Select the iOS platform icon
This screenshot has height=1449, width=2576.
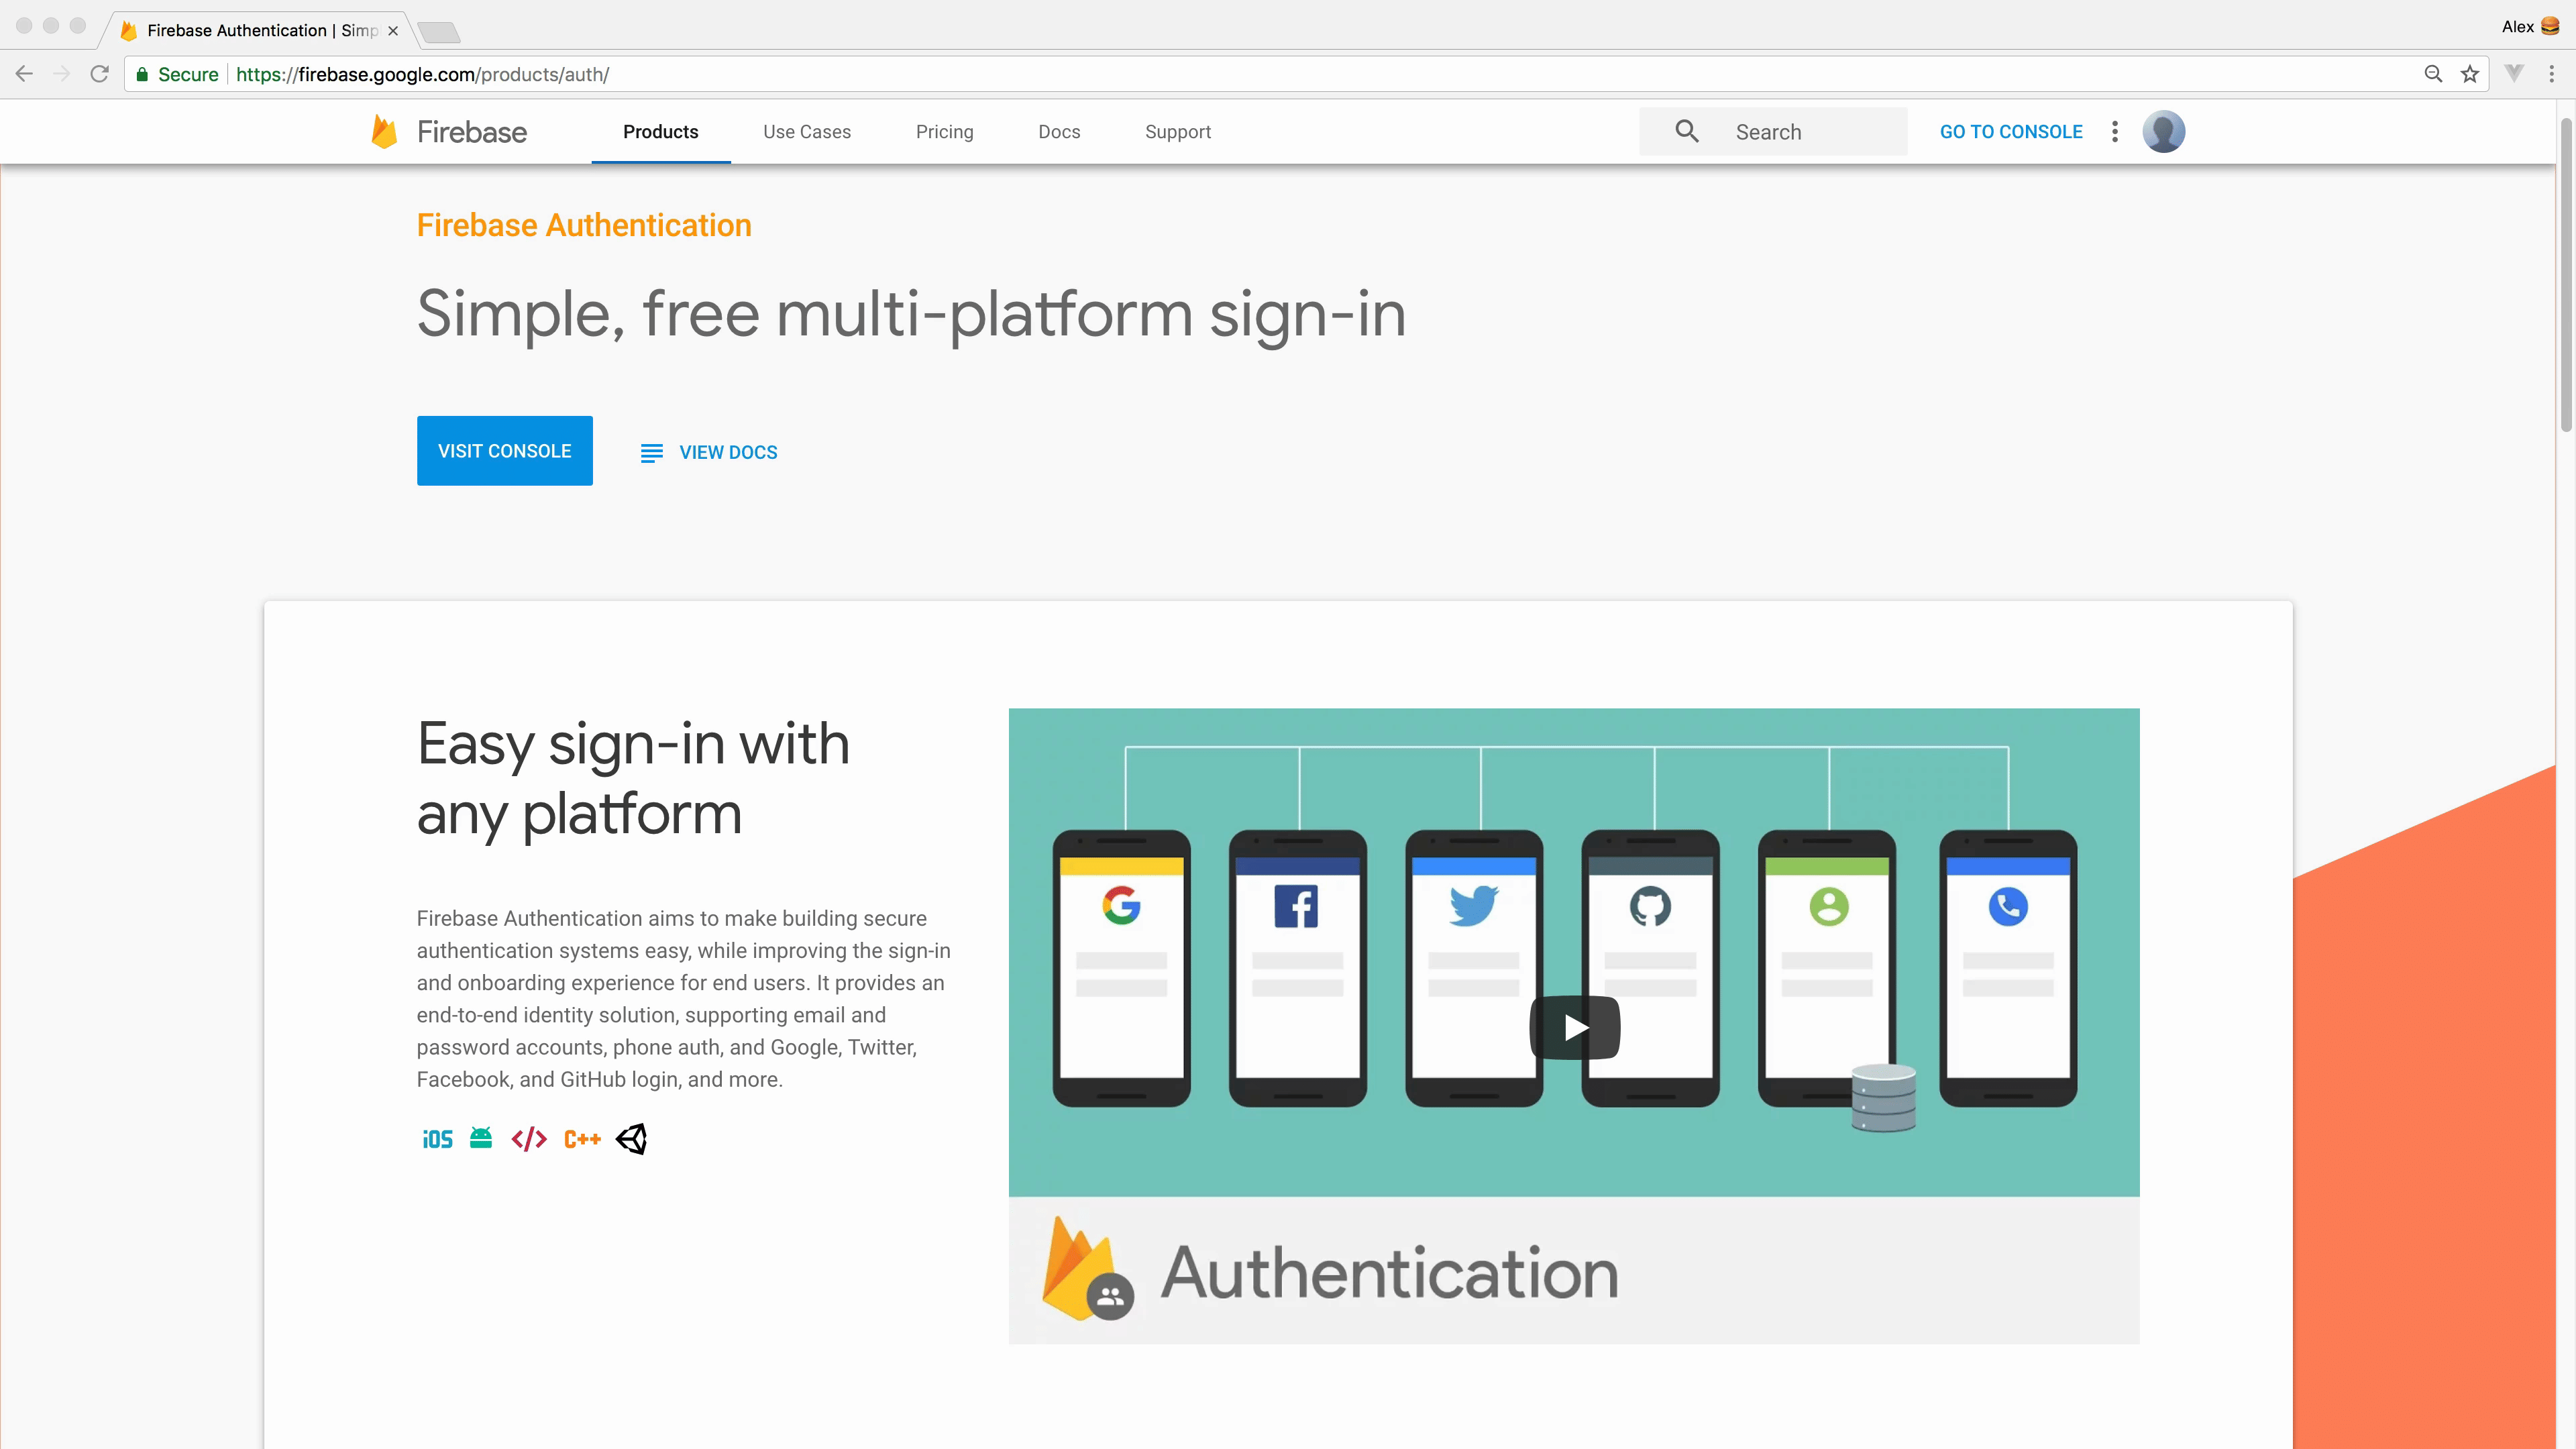(437, 1139)
